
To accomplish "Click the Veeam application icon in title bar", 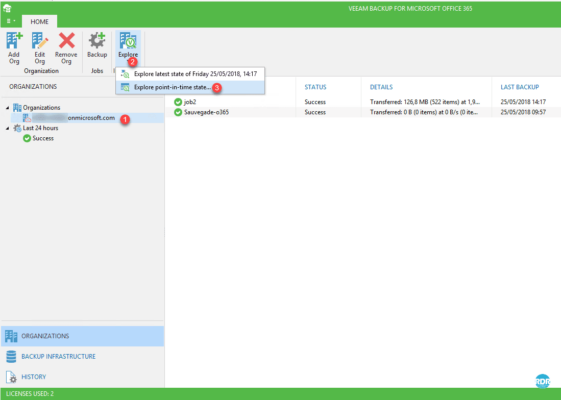I will (x=7, y=8).
